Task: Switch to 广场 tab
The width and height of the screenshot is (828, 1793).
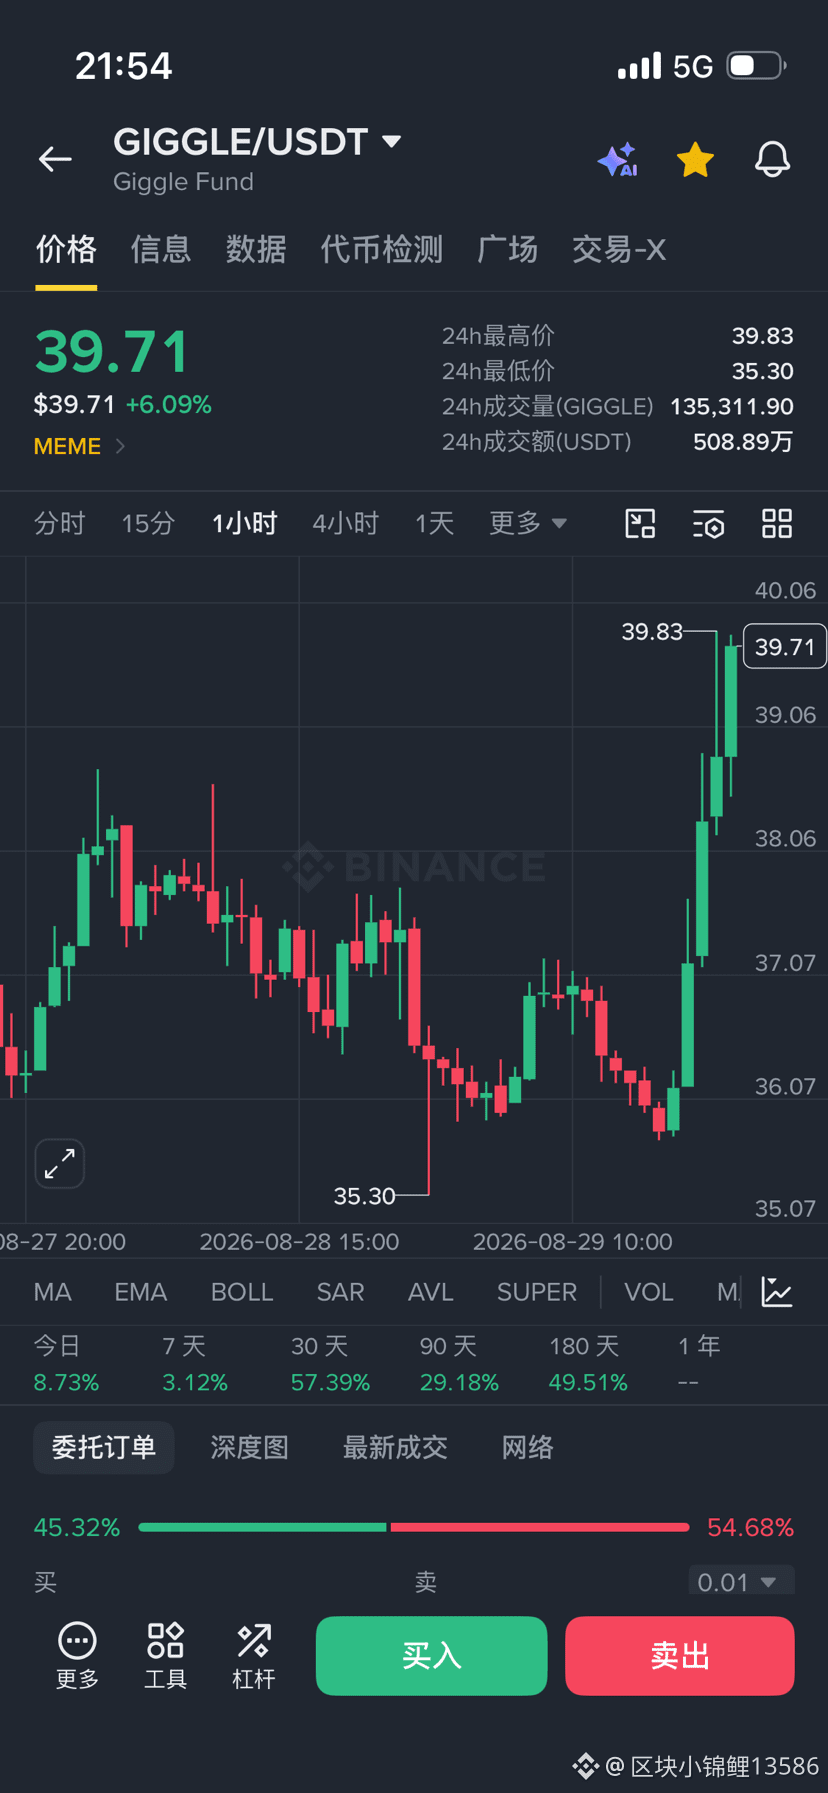Action: point(507,249)
